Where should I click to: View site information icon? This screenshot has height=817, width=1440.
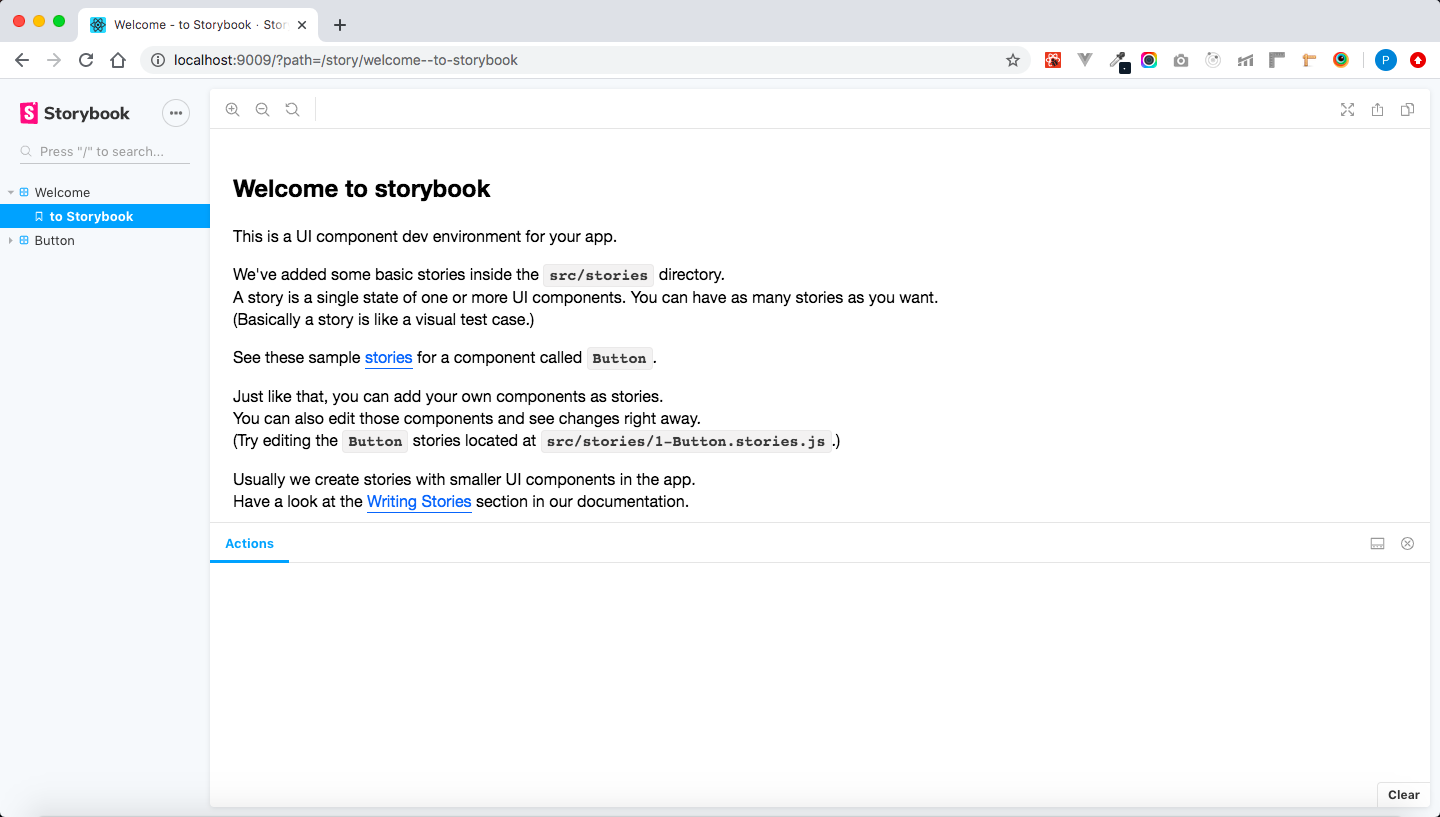point(157,60)
